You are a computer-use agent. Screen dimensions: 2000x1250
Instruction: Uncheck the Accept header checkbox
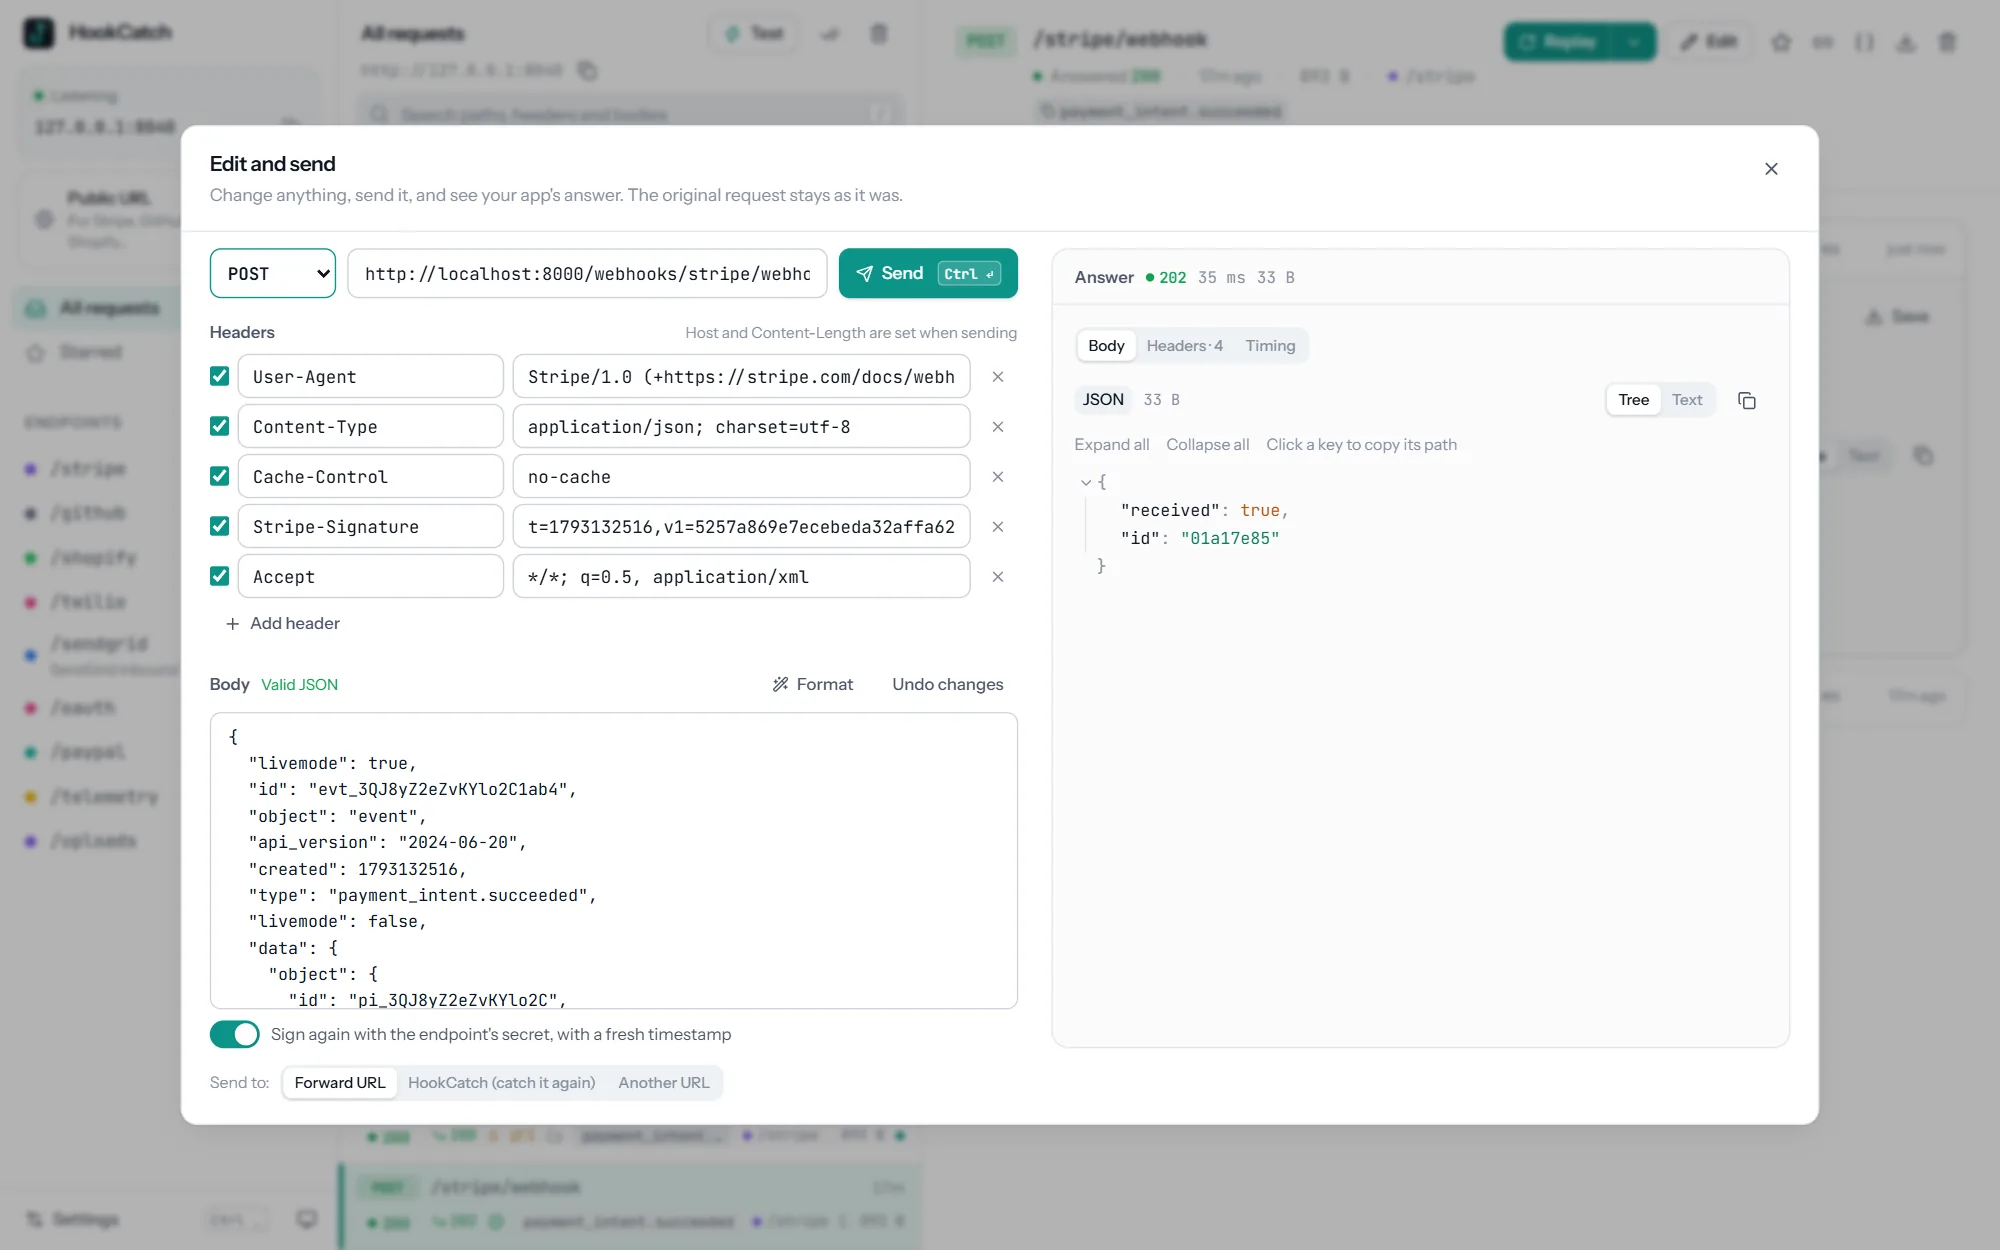tap(220, 576)
